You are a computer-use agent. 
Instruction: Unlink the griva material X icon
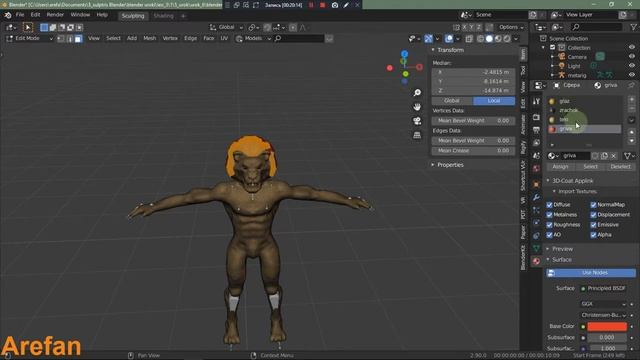614,156
